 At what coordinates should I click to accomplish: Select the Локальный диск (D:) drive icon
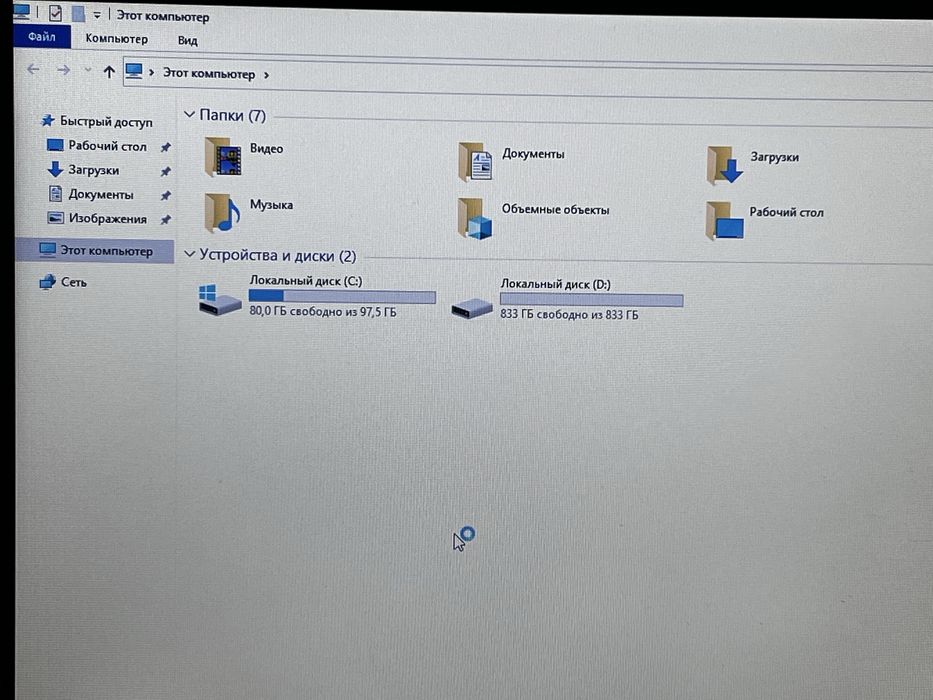pyautogui.click(x=472, y=308)
